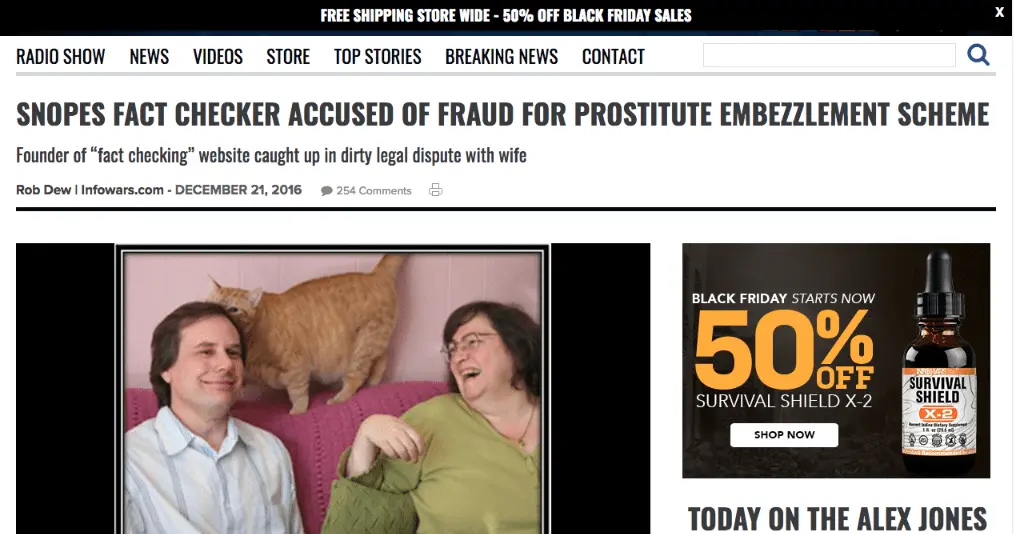Click the speech bubble comments icon
This screenshot has height=534, width=1014.
327,191
